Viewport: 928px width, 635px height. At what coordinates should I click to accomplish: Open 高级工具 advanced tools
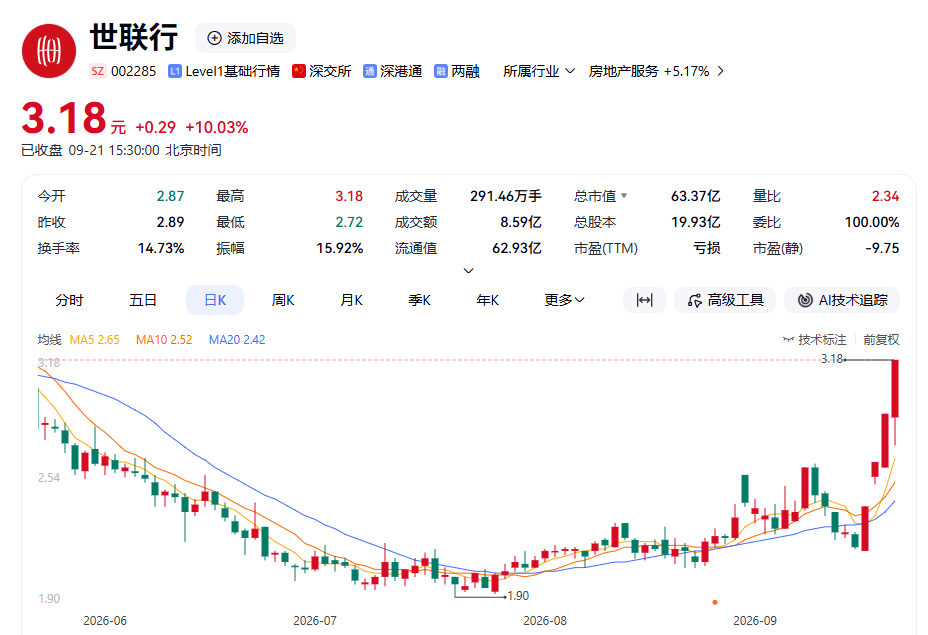pos(725,300)
